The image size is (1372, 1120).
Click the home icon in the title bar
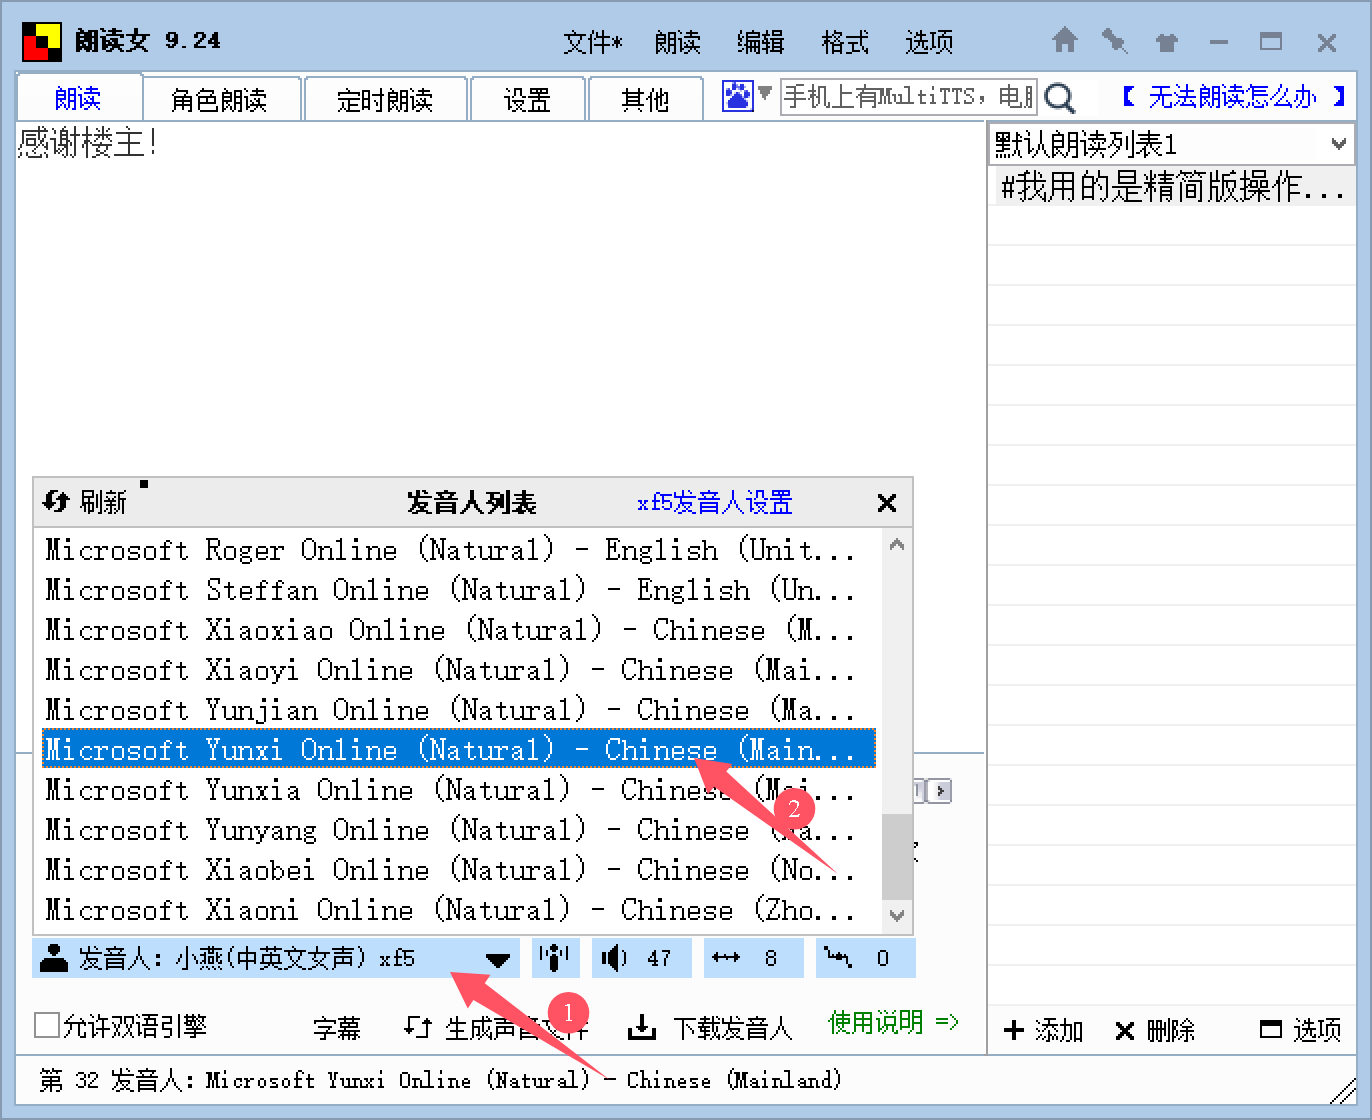pyautogui.click(x=1064, y=41)
